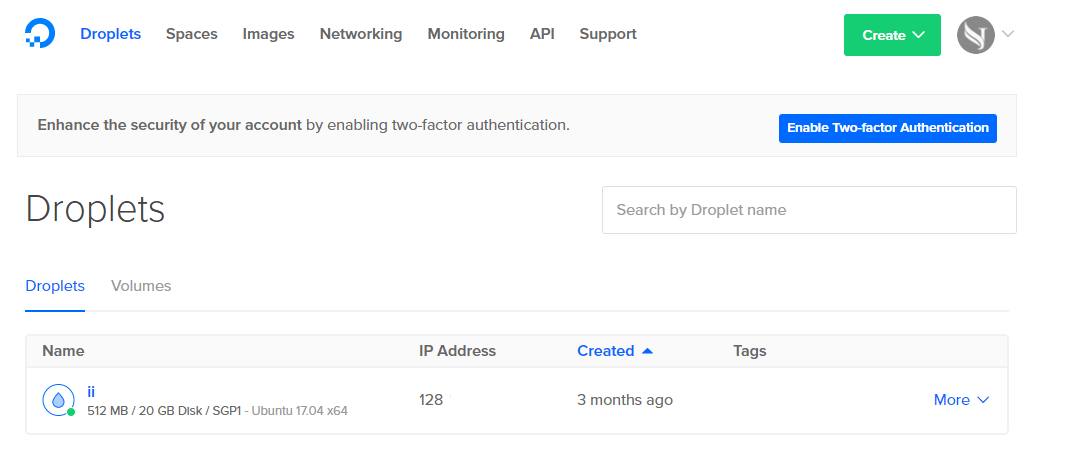Open Images in the top navigation
Viewport: 1089px width, 461px height.
click(268, 34)
